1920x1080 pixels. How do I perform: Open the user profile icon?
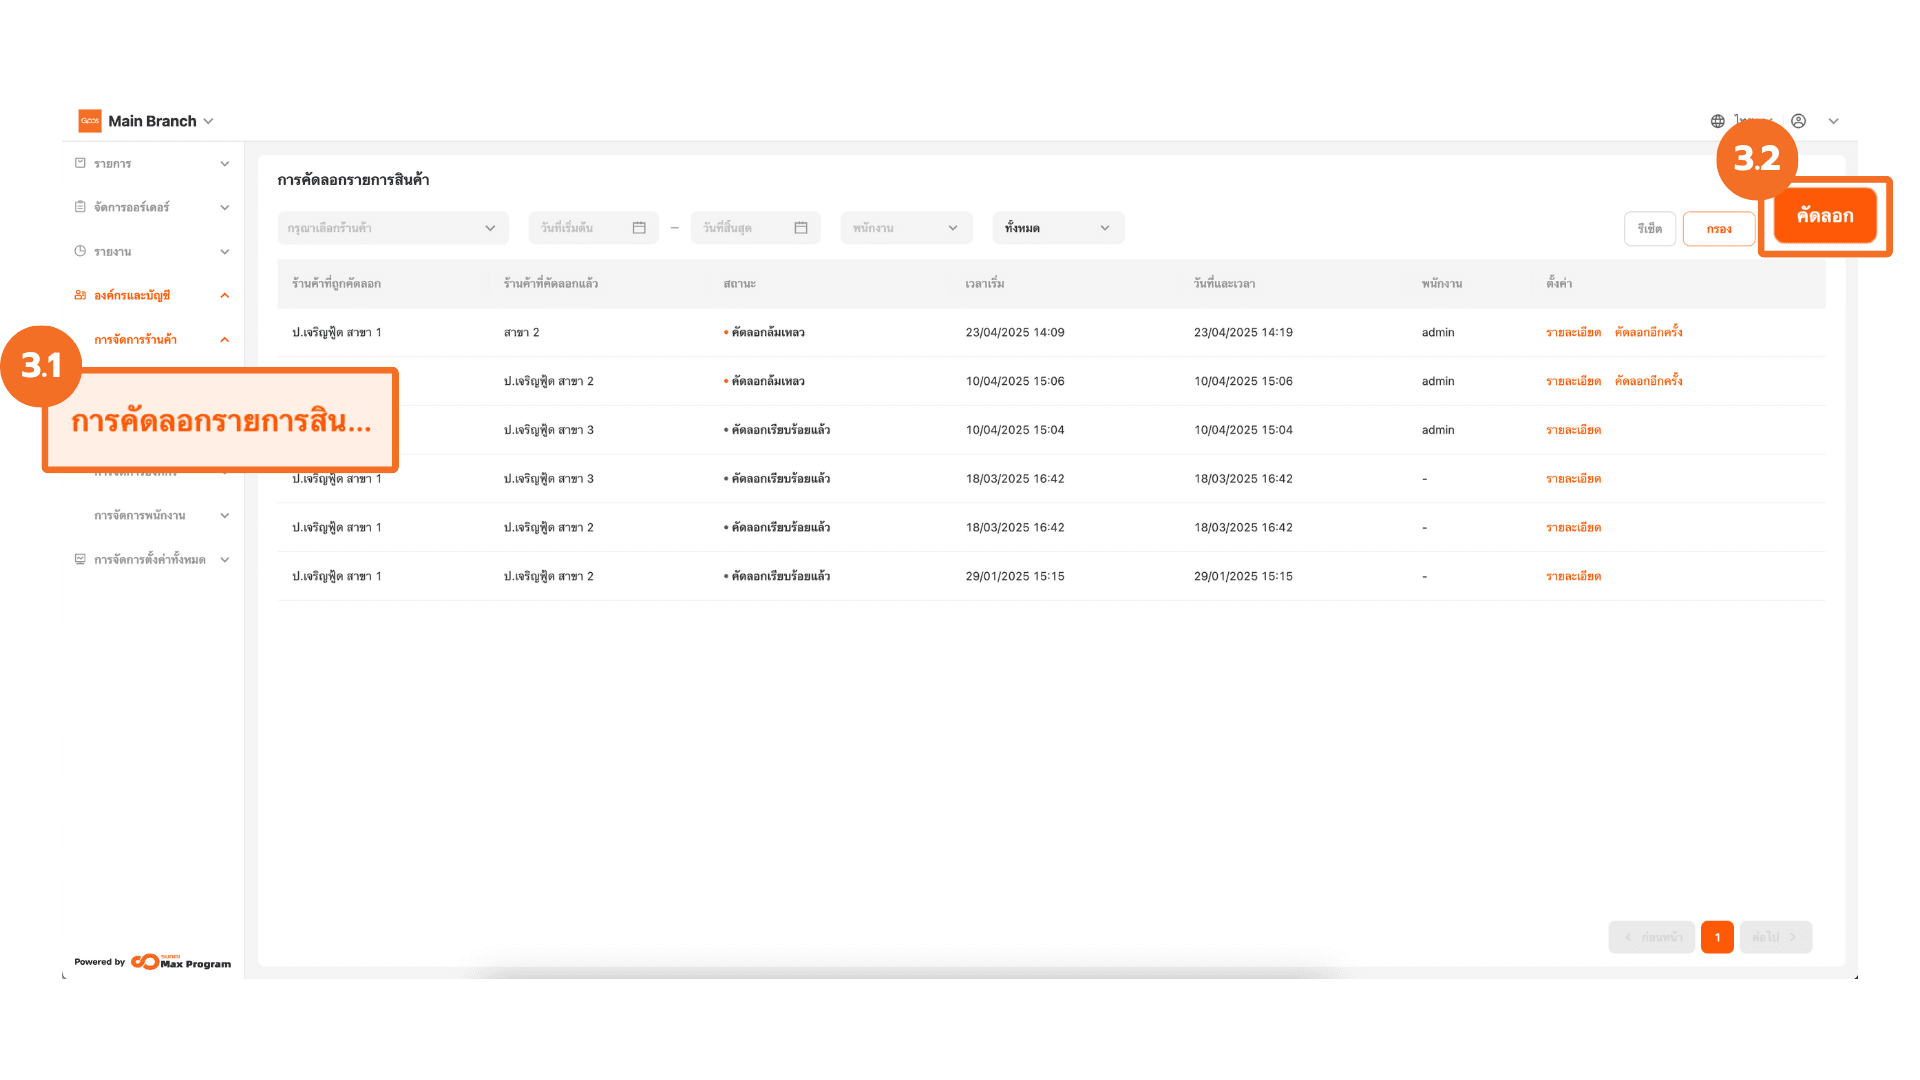click(1798, 121)
